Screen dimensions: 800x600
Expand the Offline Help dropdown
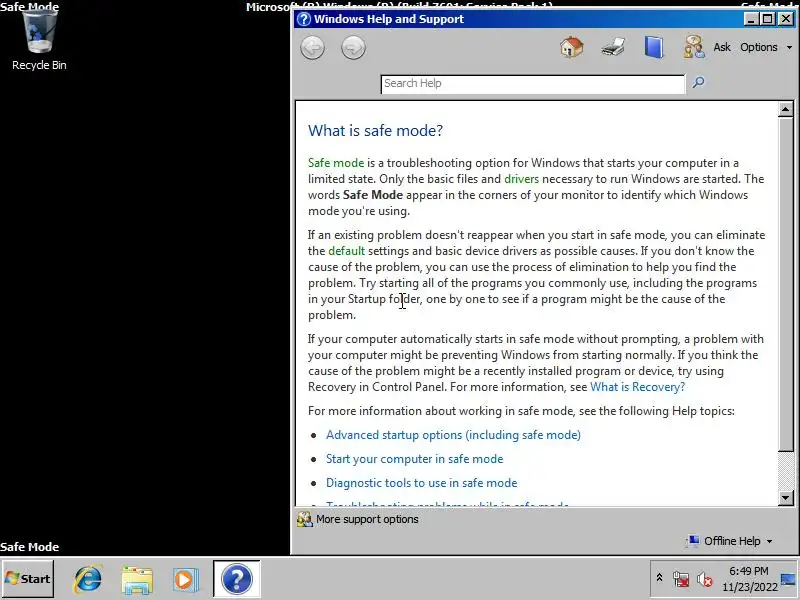pyautogui.click(x=738, y=541)
